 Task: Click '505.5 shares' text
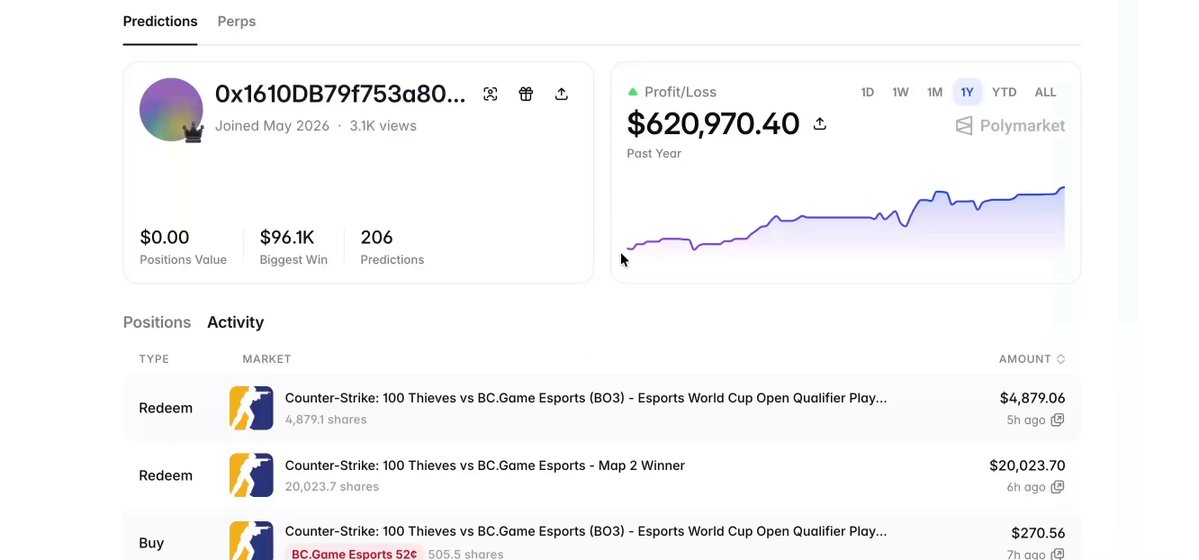(x=466, y=554)
